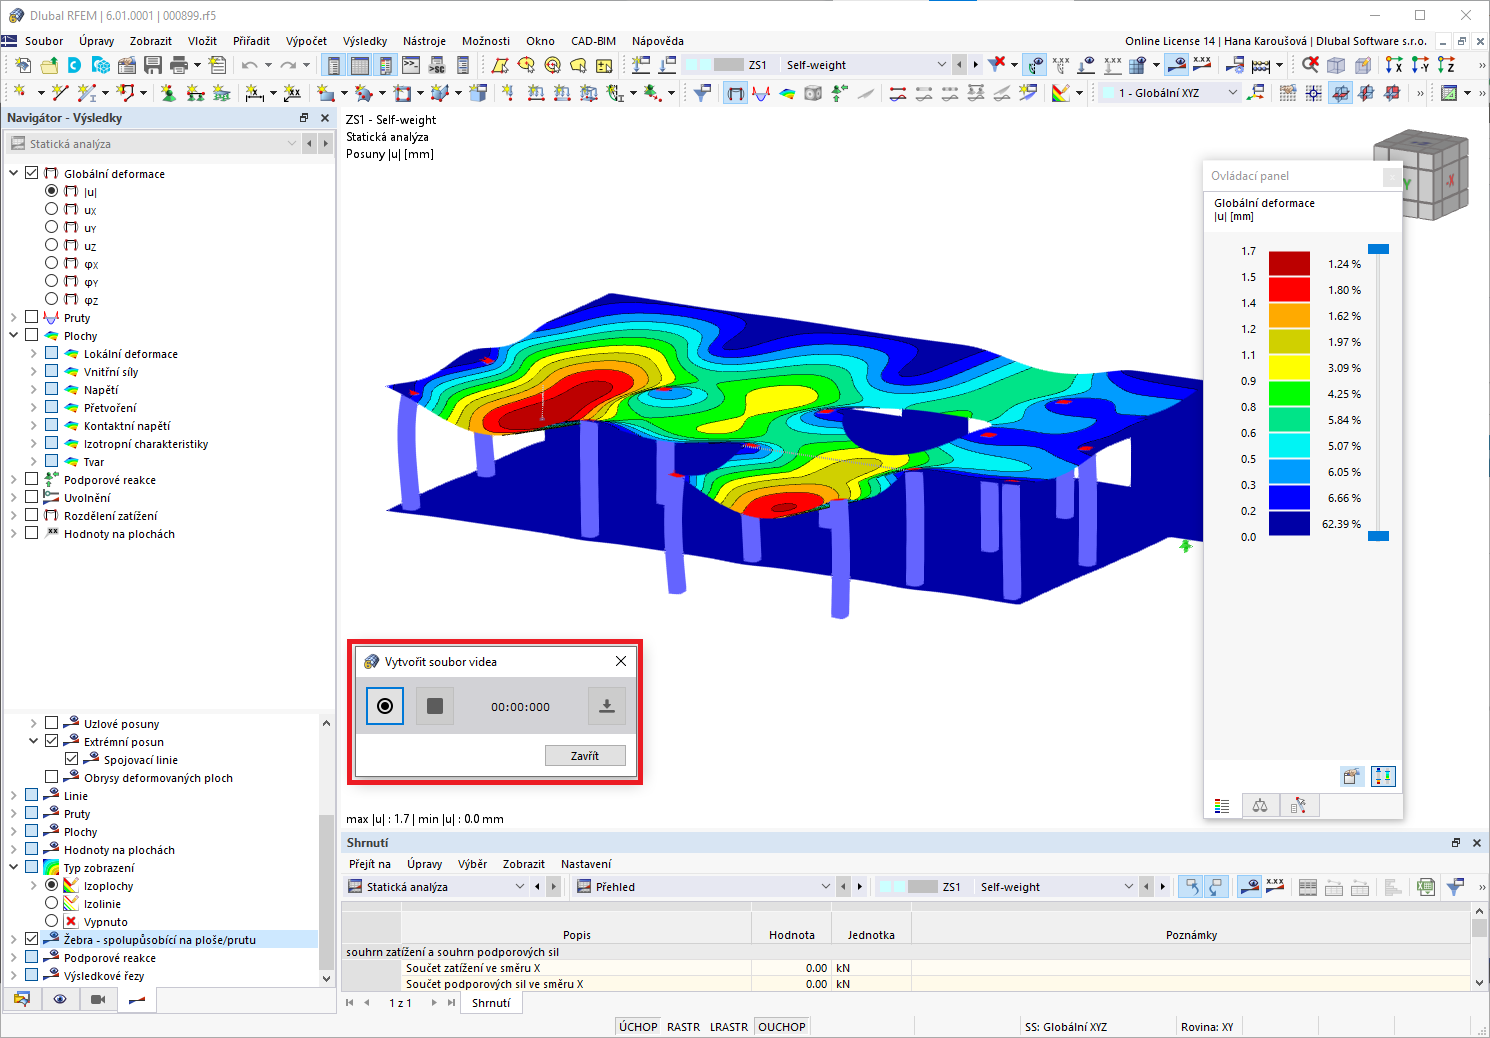Screen dimensions: 1490x1038
Task: Click the view along X axis icon
Action: pos(1394,65)
